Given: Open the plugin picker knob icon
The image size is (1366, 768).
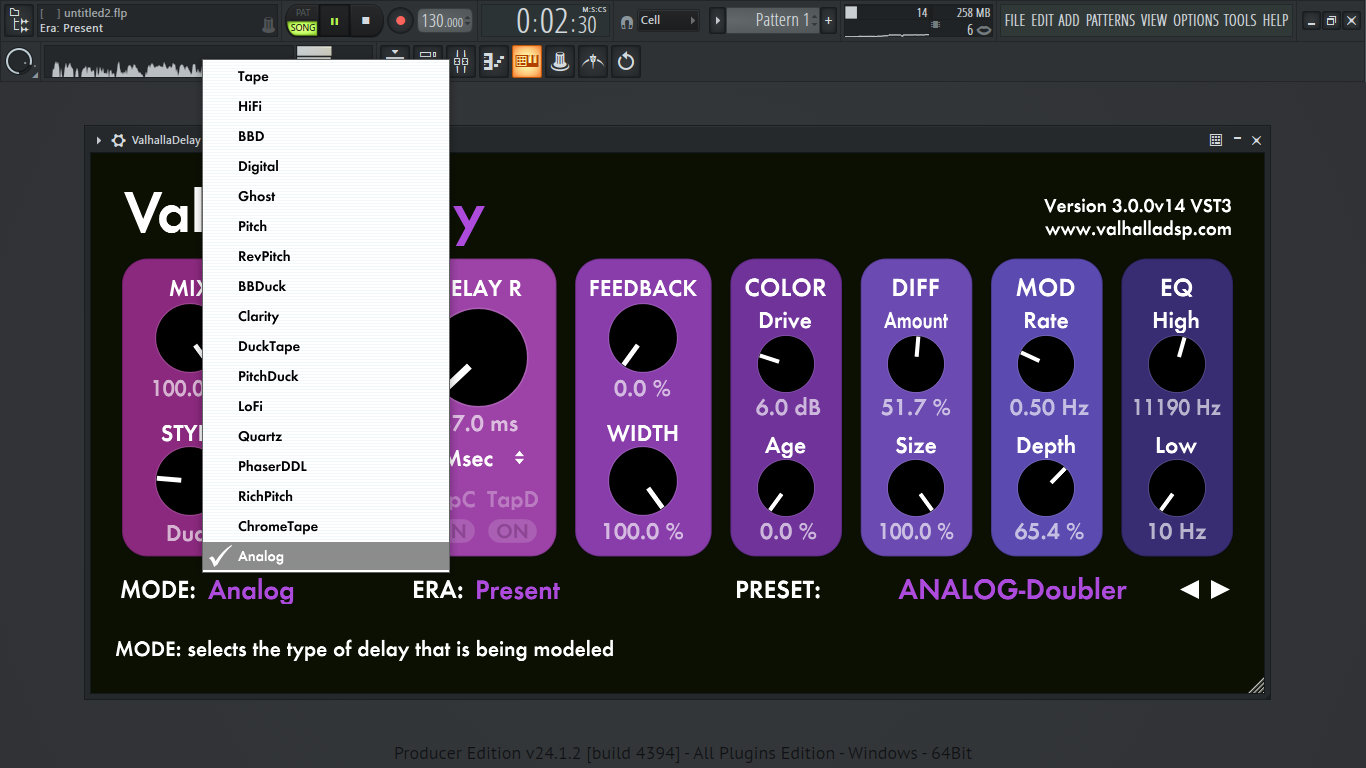Looking at the screenshot, I should pyautogui.click(x=560, y=62).
